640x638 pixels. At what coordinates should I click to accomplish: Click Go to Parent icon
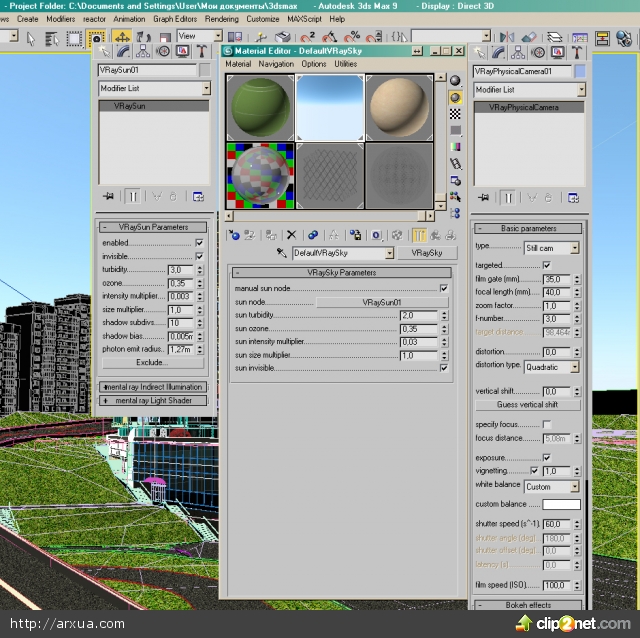(435, 235)
